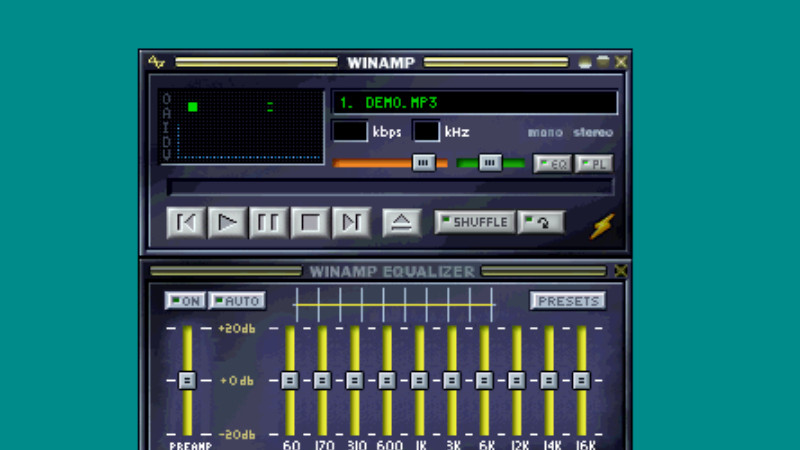Toggle the EQ window button

coord(552,163)
